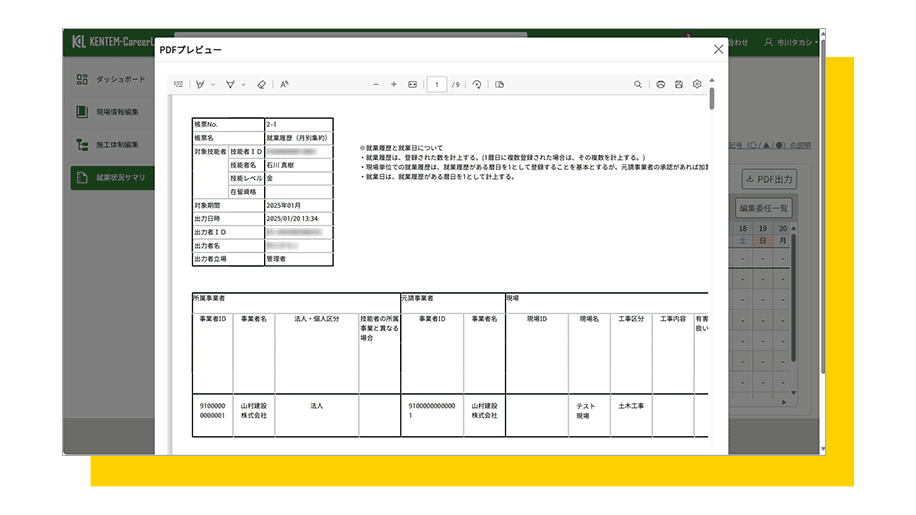
Task: Open the PDF table of contents panel
Action: [x=178, y=85]
